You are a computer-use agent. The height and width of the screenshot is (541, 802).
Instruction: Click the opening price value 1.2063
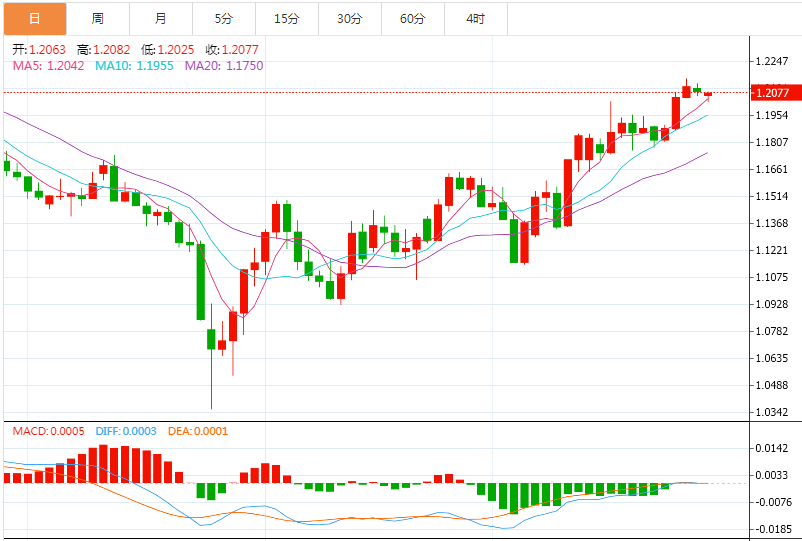[x=48, y=50]
